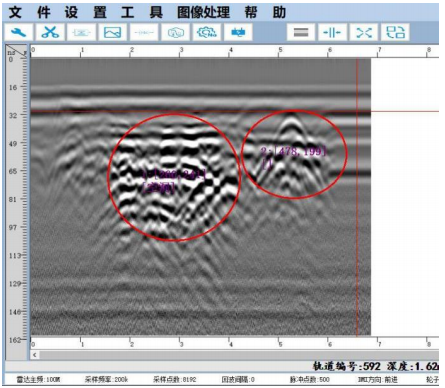The width and height of the screenshot is (445, 388).
Task: Click the wrench settings icon
Action: 19,32
